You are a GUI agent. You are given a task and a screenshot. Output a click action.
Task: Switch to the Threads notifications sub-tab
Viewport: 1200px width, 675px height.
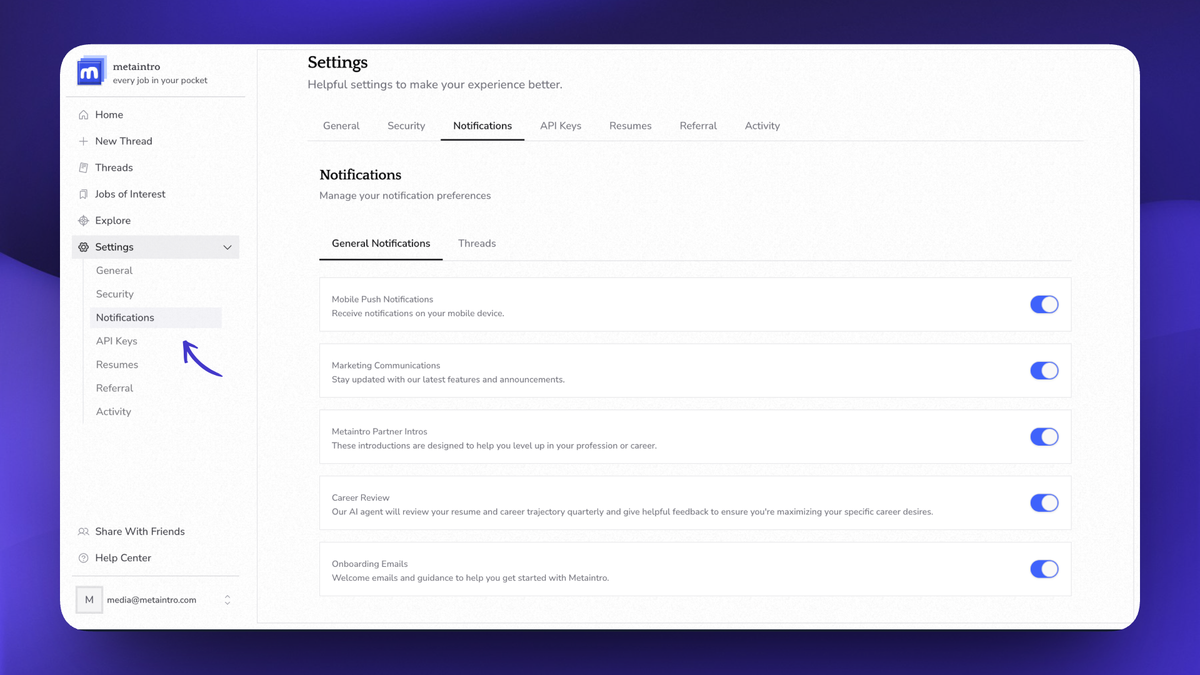[x=477, y=243]
